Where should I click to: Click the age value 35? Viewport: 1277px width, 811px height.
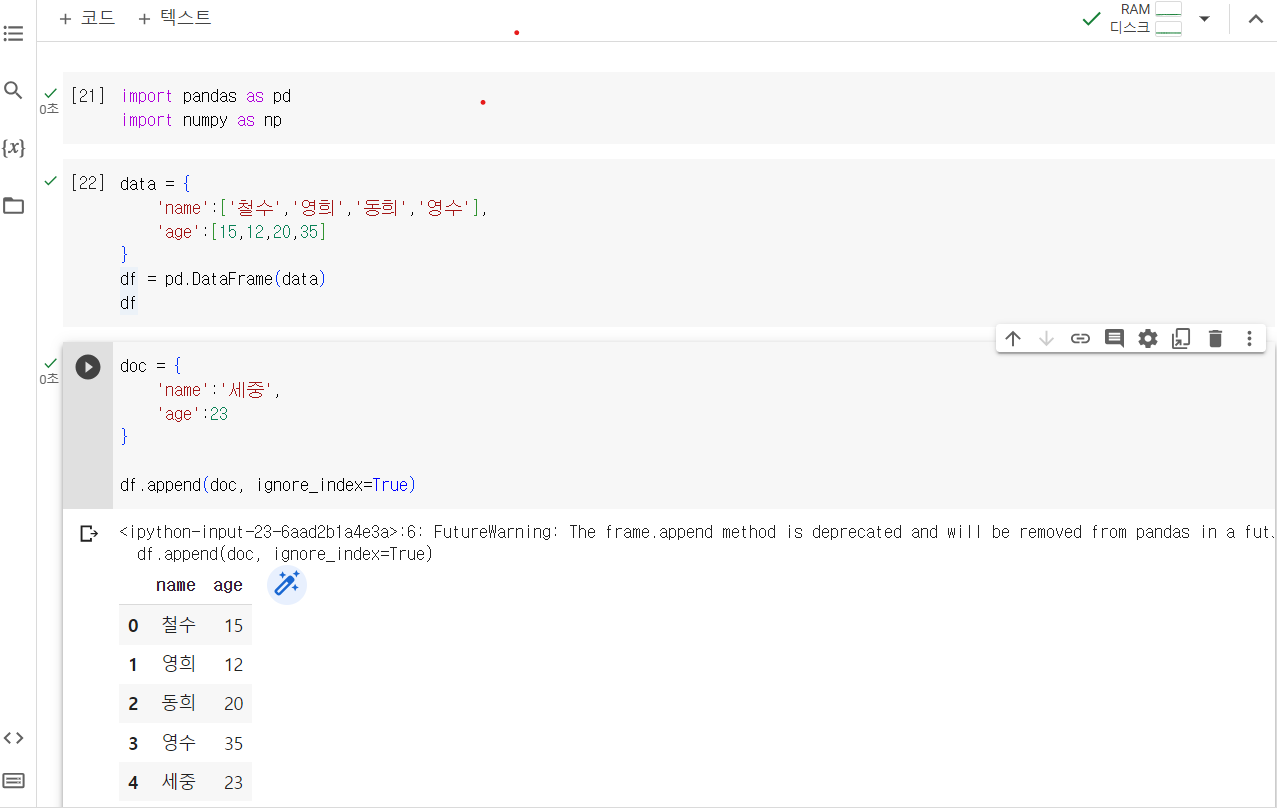(233, 744)
